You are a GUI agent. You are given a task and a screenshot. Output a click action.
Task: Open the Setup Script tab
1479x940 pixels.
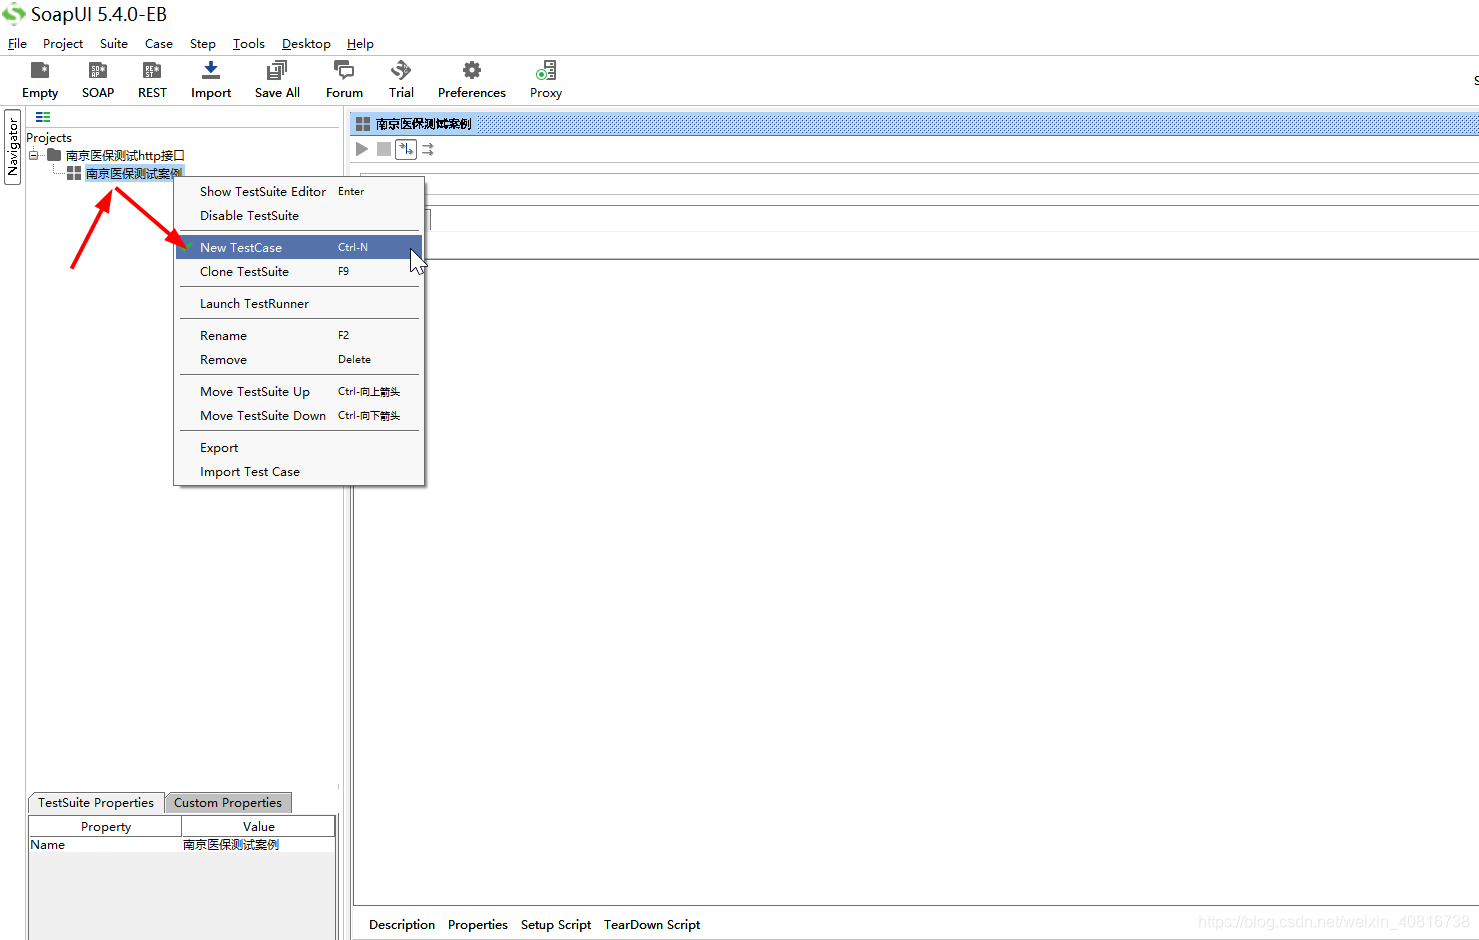[x=556, y=924]
